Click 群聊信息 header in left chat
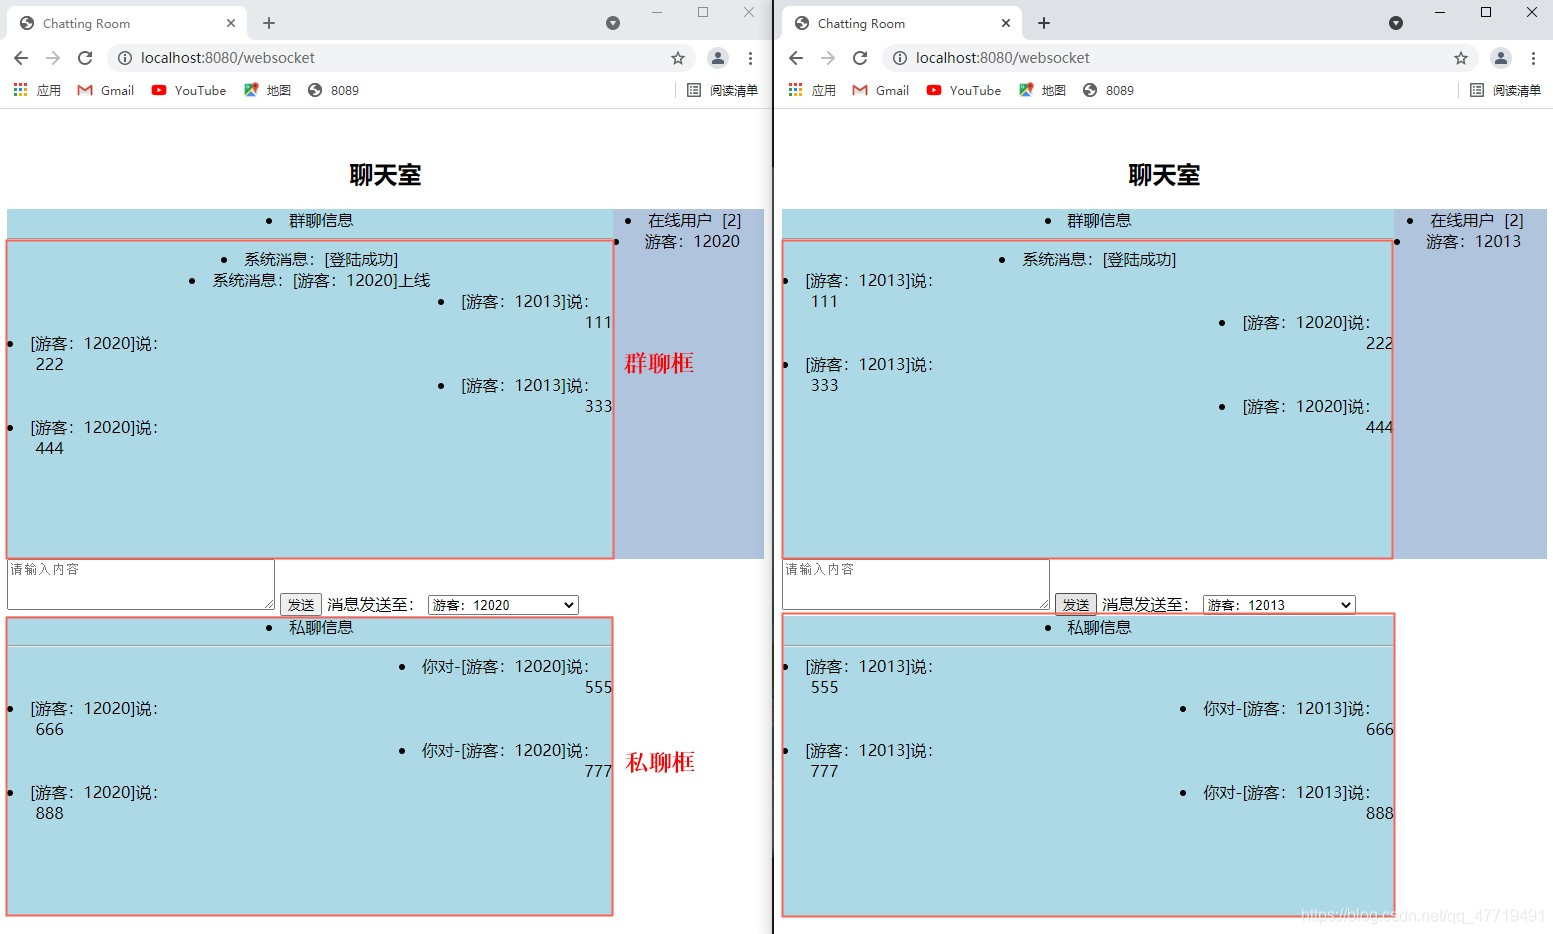Screen dimensions: 1553x934 [x=321, y=221]
